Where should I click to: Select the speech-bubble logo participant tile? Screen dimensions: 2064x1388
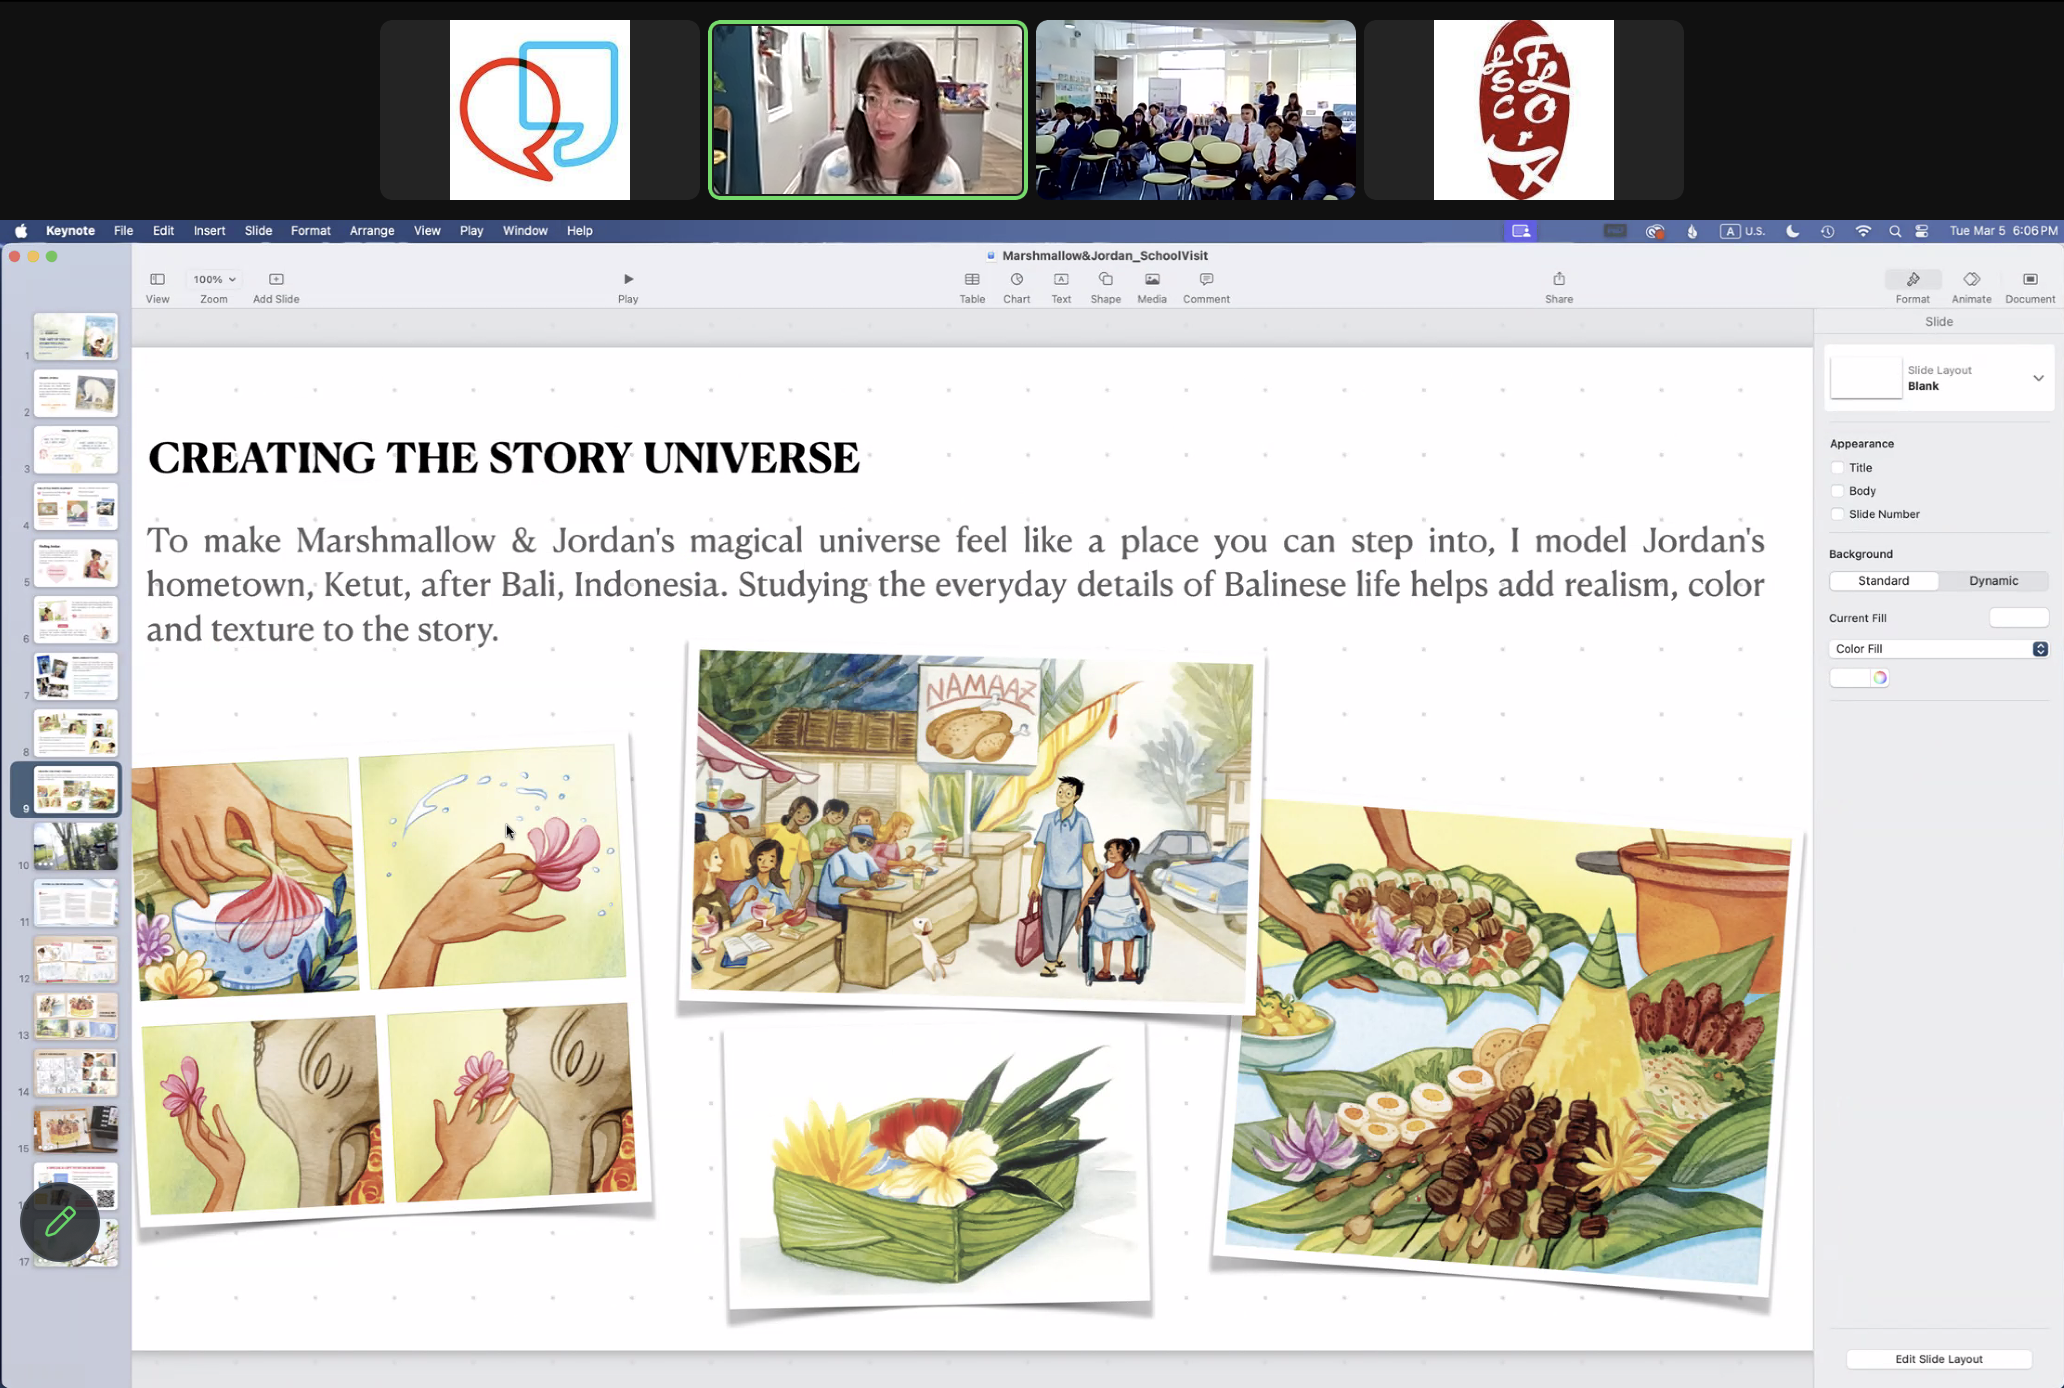point(539,110)
